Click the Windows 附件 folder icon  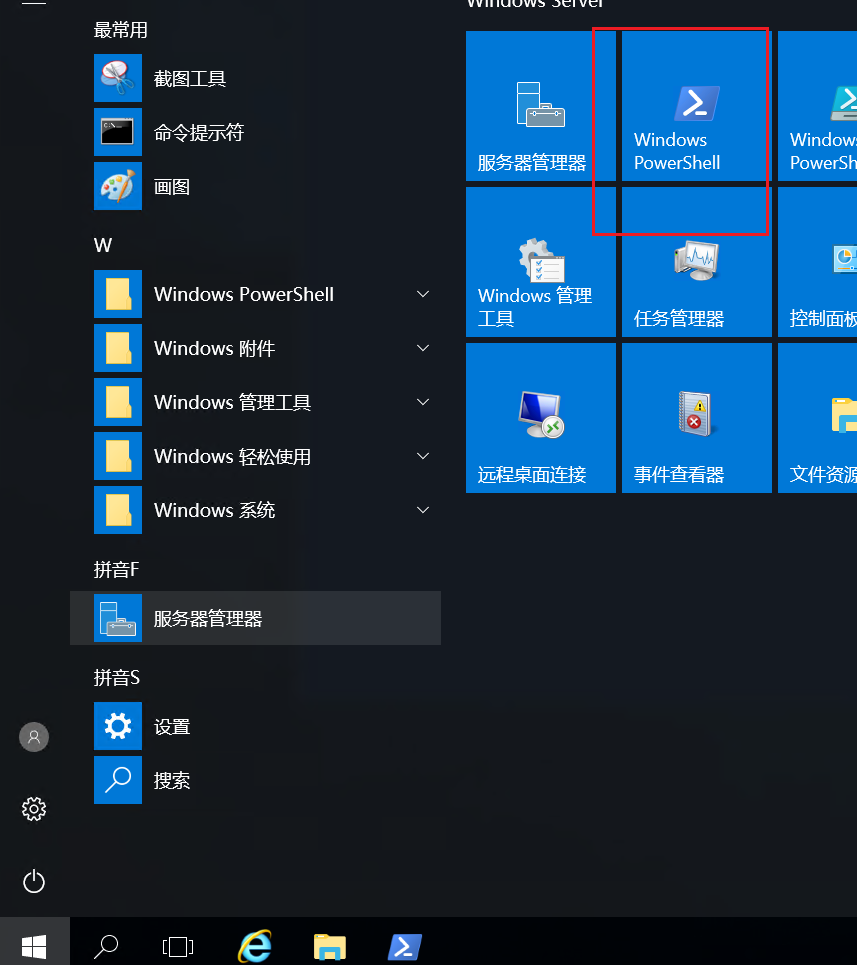[x=118, y=348]
